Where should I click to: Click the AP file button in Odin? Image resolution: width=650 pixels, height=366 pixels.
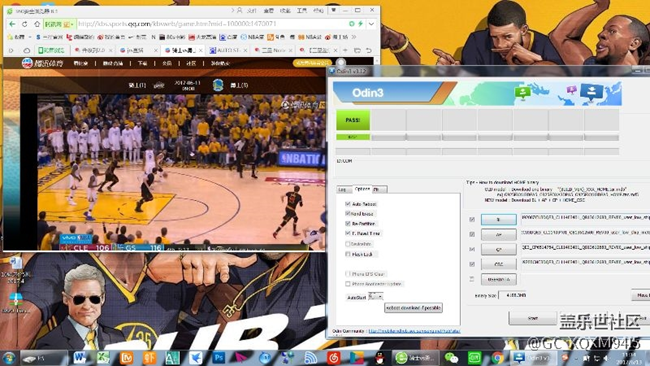(498, 235)
